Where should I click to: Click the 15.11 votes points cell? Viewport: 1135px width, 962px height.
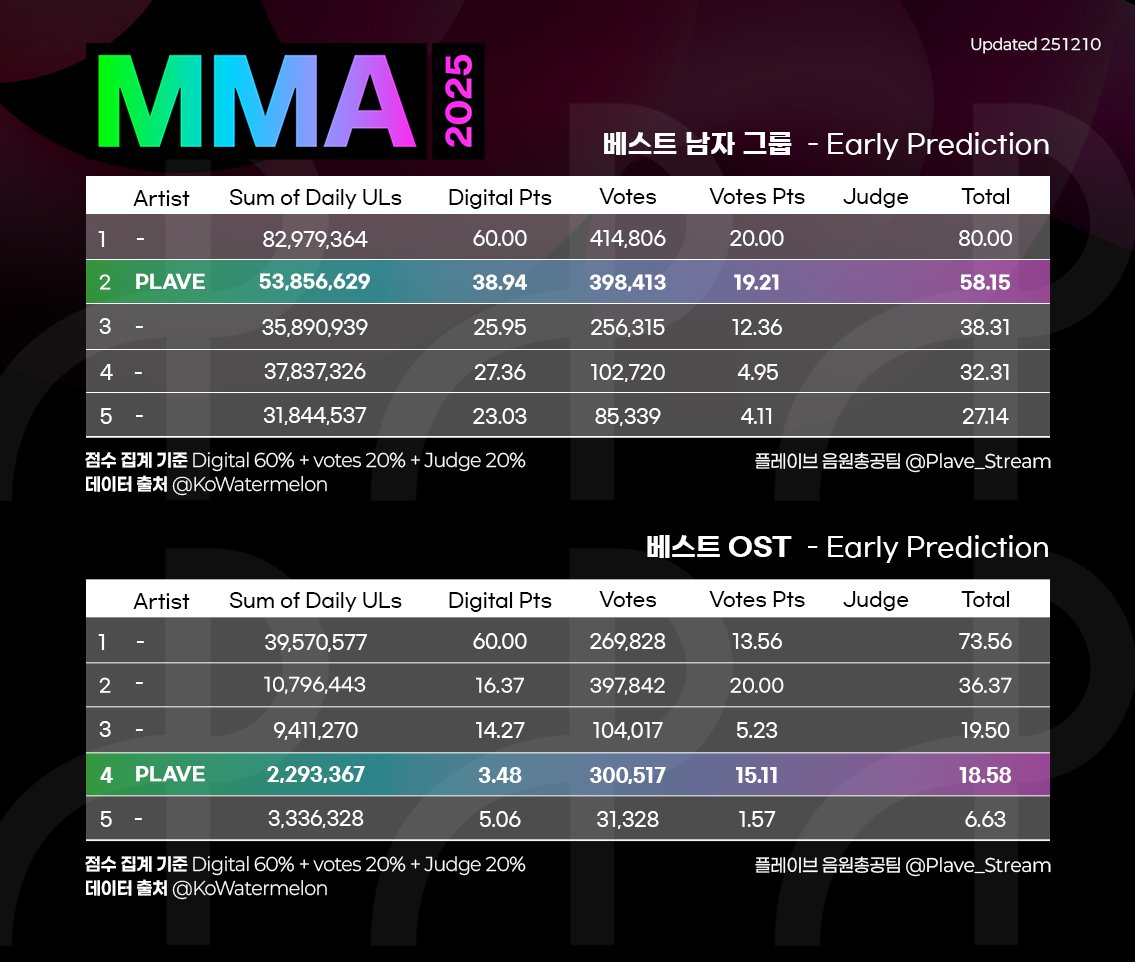pyautogui.click(x=756, y=775)
